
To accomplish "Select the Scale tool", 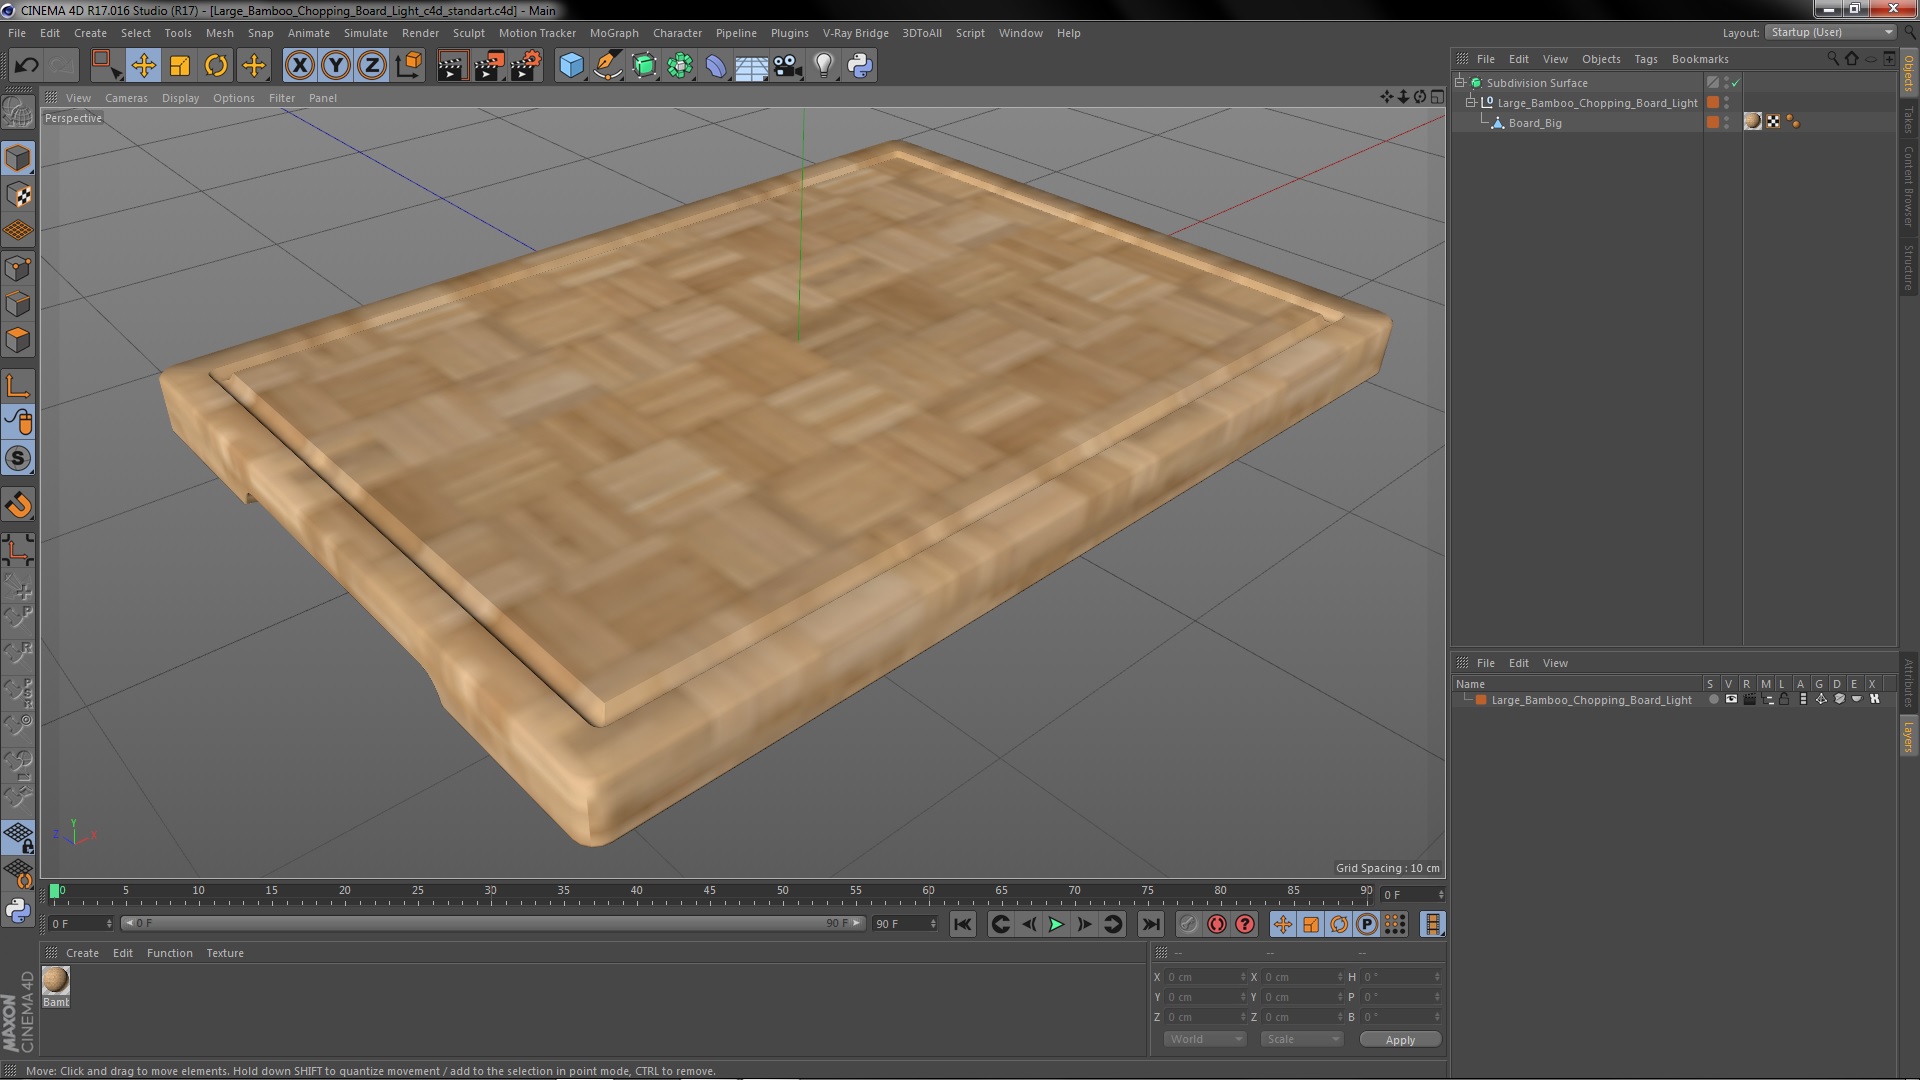I will point(180,66).
